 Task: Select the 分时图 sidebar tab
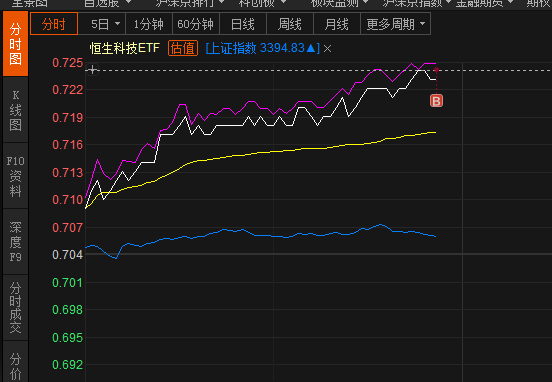coord(15,44)
